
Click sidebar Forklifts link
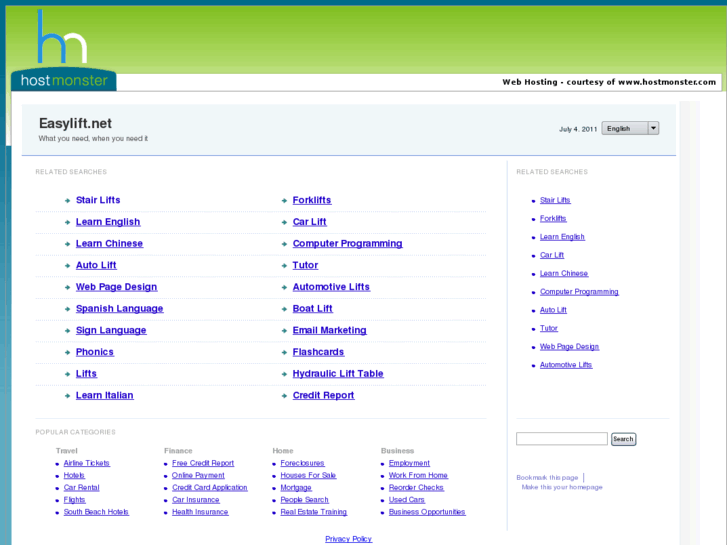[x=553, y=218]
